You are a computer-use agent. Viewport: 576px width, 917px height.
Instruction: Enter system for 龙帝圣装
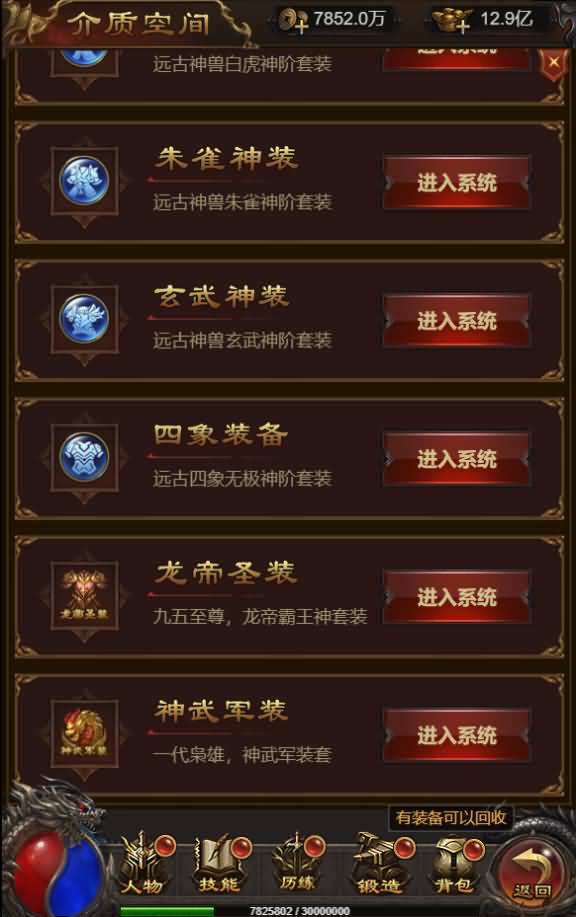click(x=457, y=597)
